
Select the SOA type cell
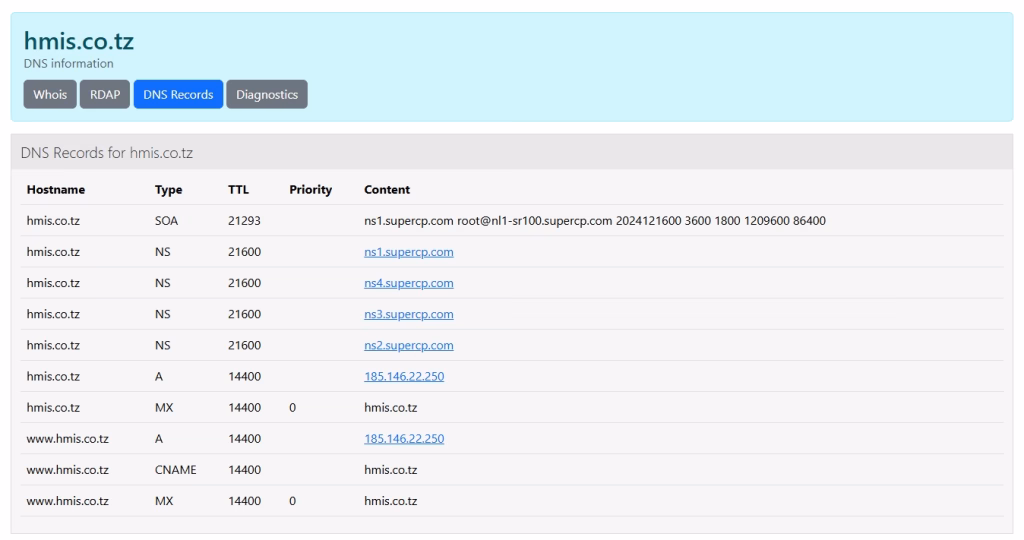tap(167, 221)
